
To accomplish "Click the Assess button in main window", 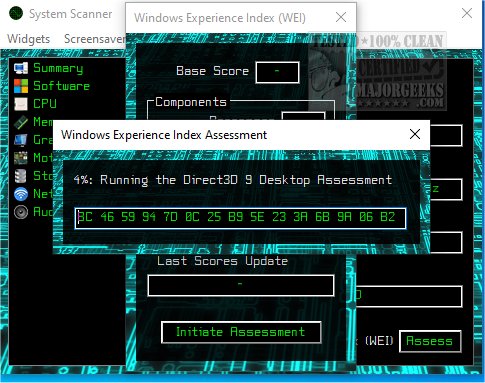I will point(430,341).
